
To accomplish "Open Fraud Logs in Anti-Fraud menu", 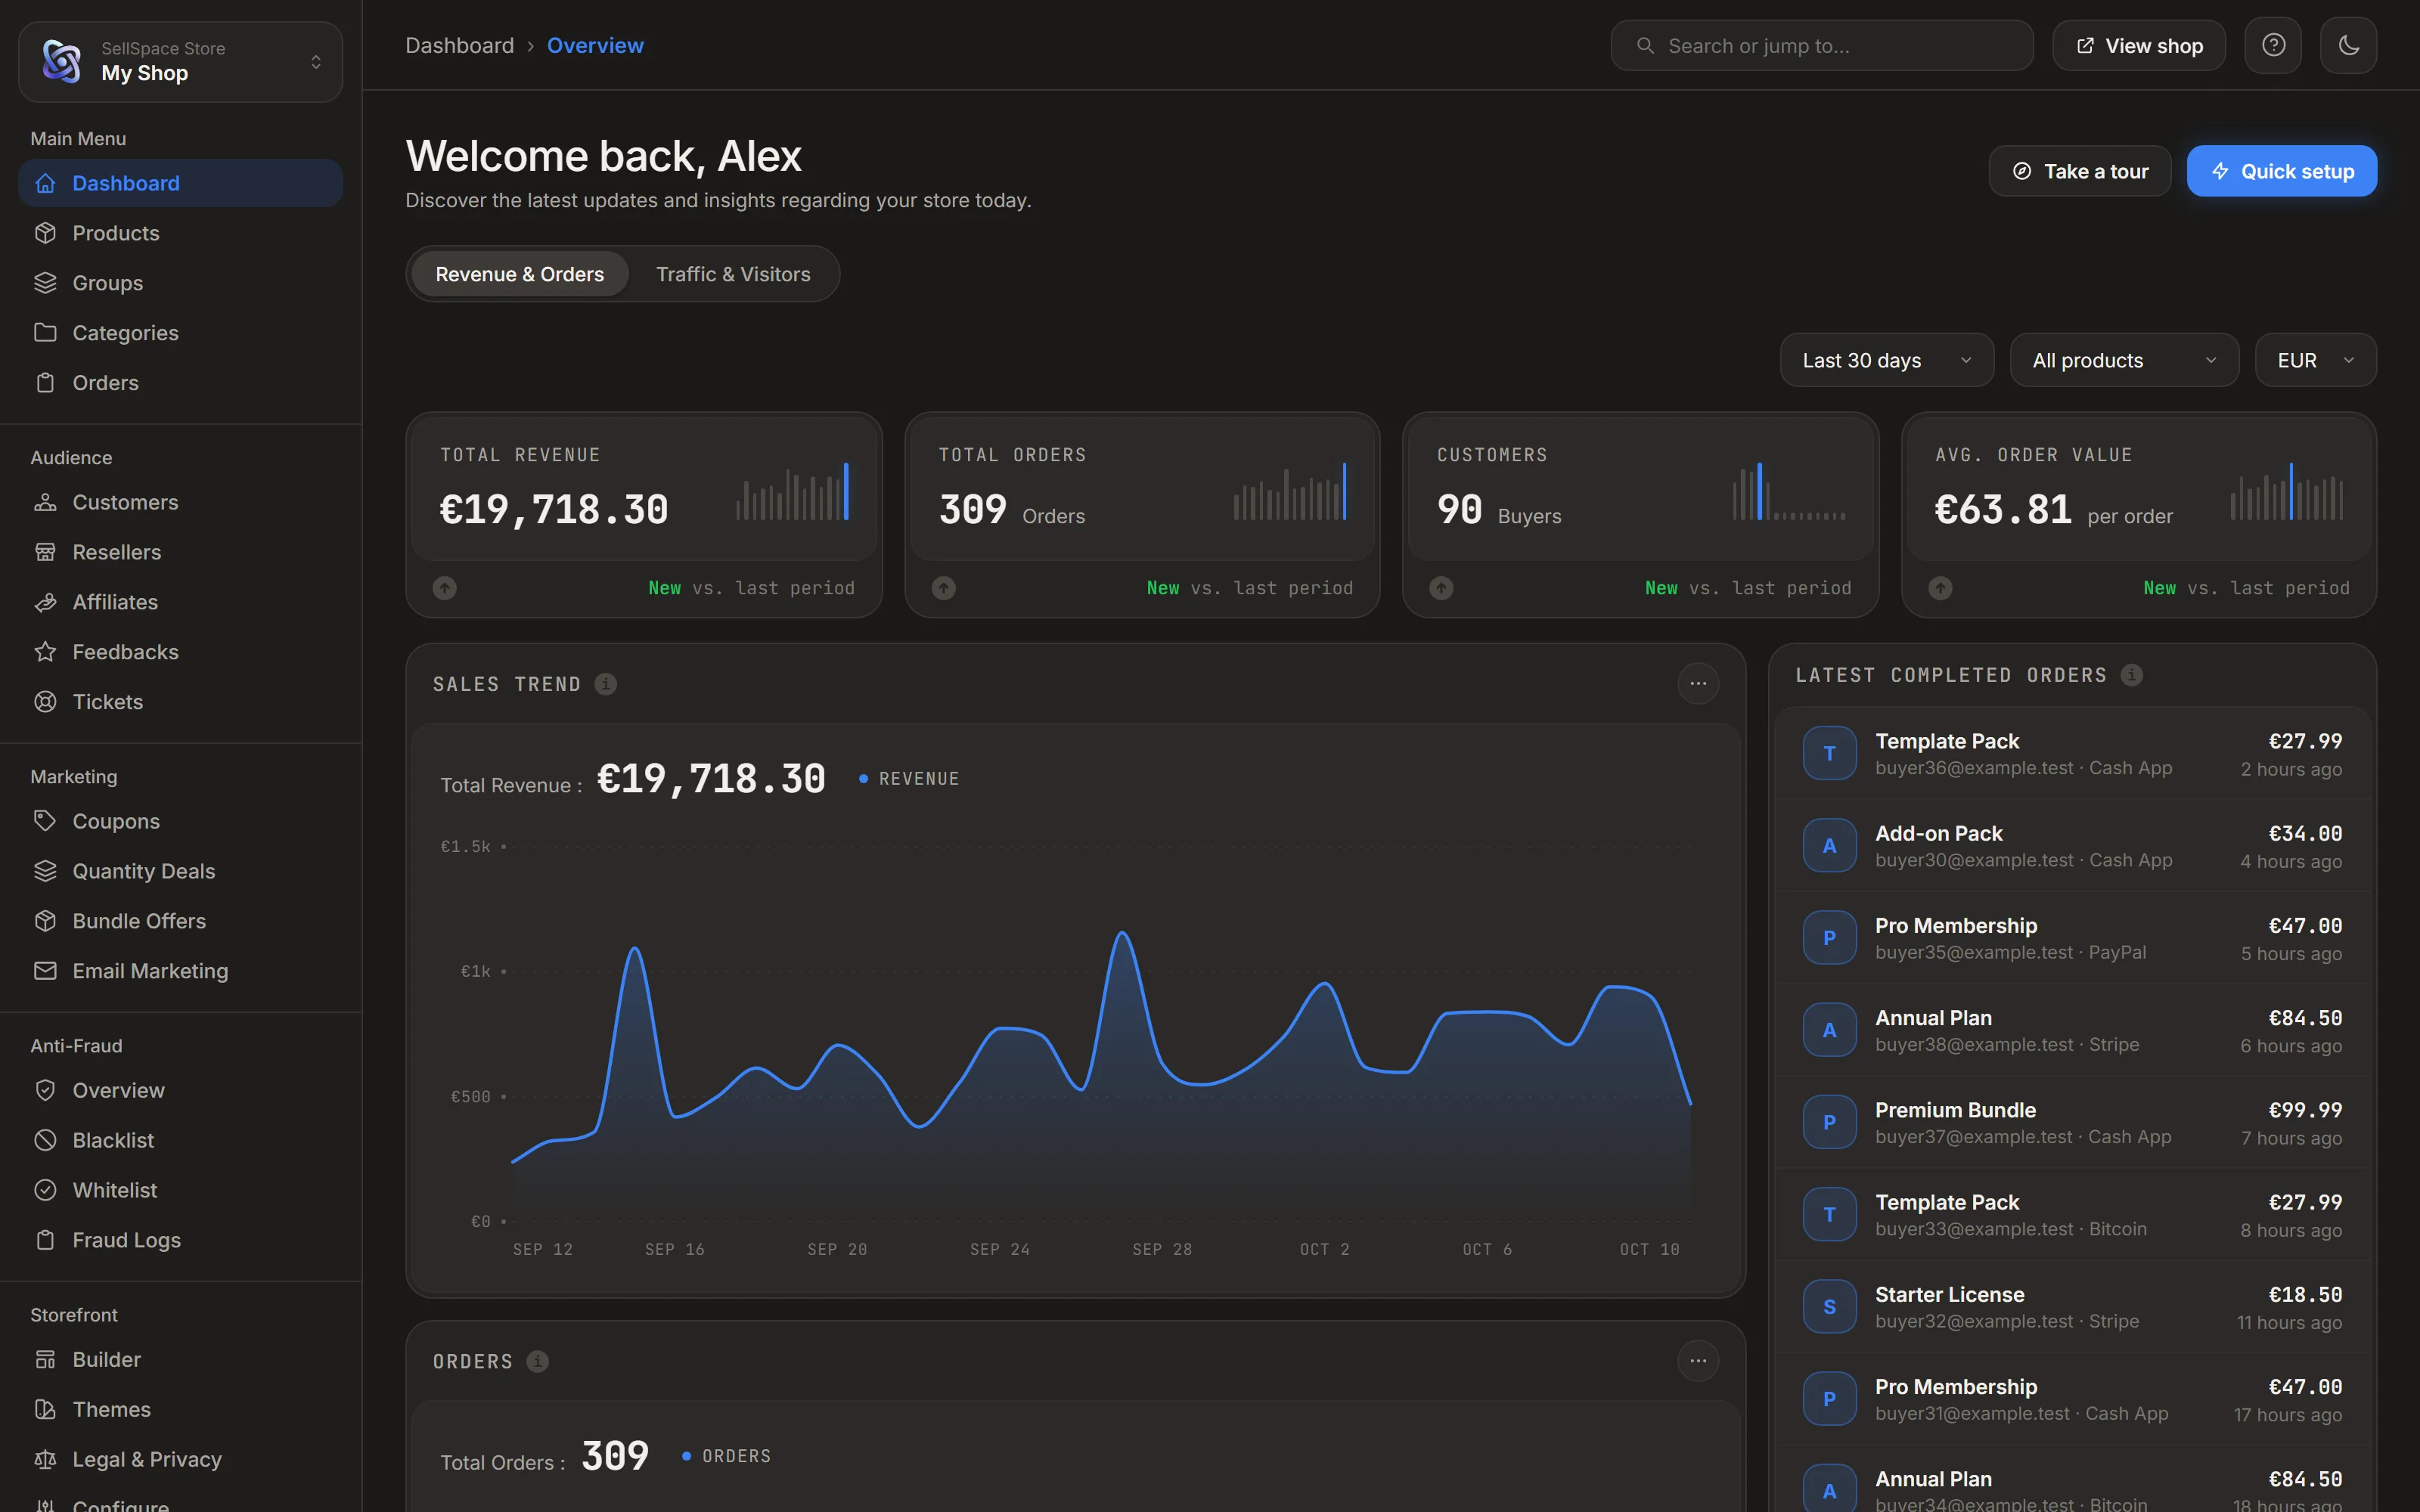I will (181, 1240).
